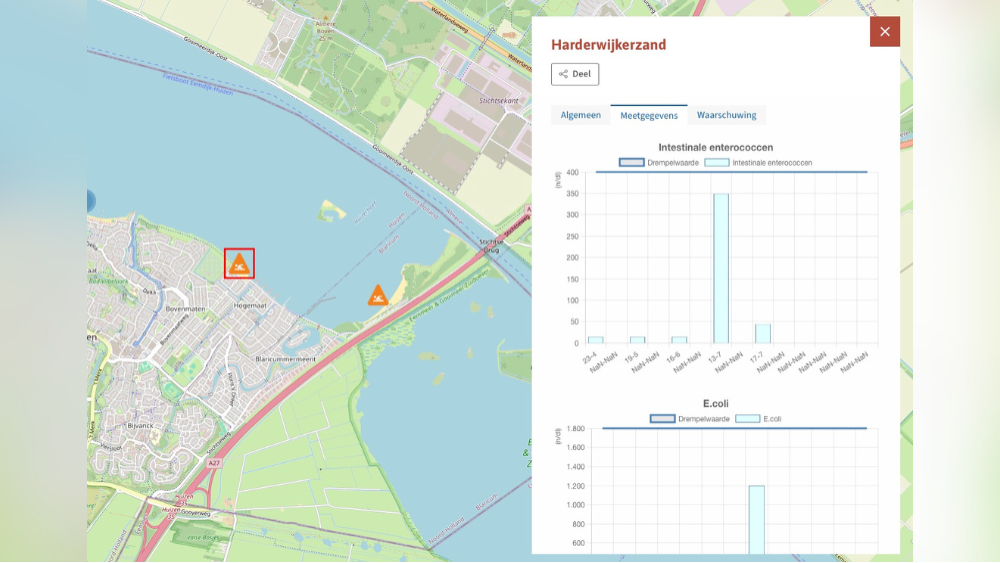The image size is (1000, 563).
Task: Click the Hogemaat map label
Action: (x=249, y=305)
